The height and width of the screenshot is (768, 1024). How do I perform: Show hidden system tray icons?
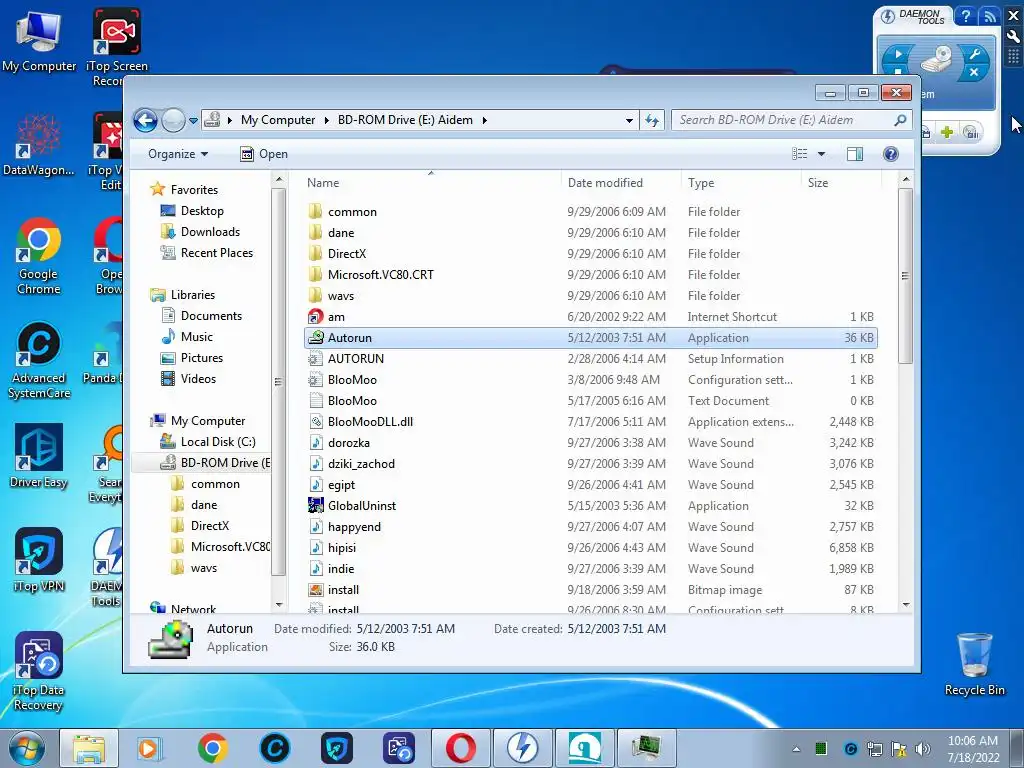point(796,749)
